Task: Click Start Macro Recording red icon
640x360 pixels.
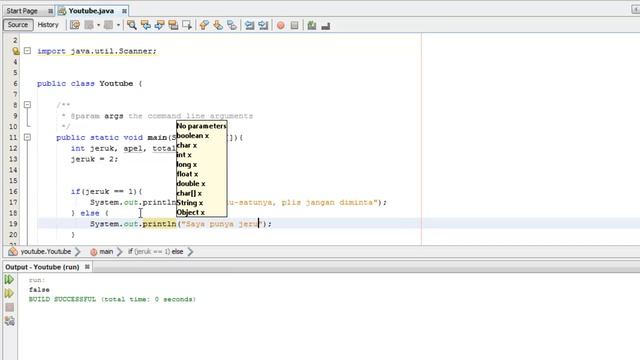Action: point(280,25)
